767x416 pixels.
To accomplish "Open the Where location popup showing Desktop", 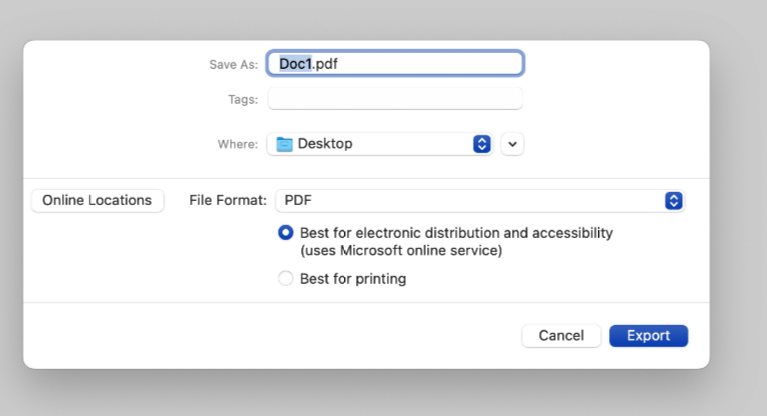I will click(380, 144).
